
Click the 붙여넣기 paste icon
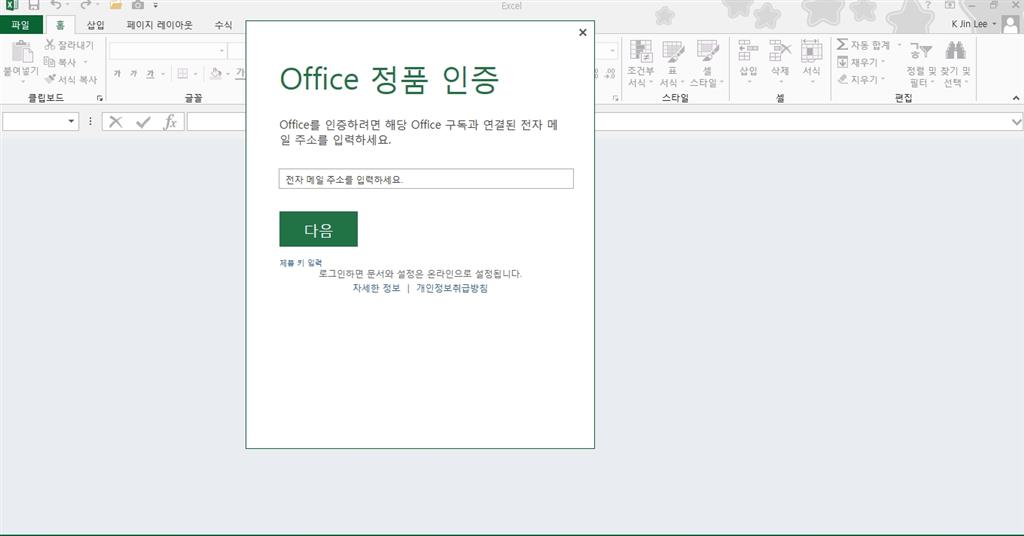tap(22, 52)
